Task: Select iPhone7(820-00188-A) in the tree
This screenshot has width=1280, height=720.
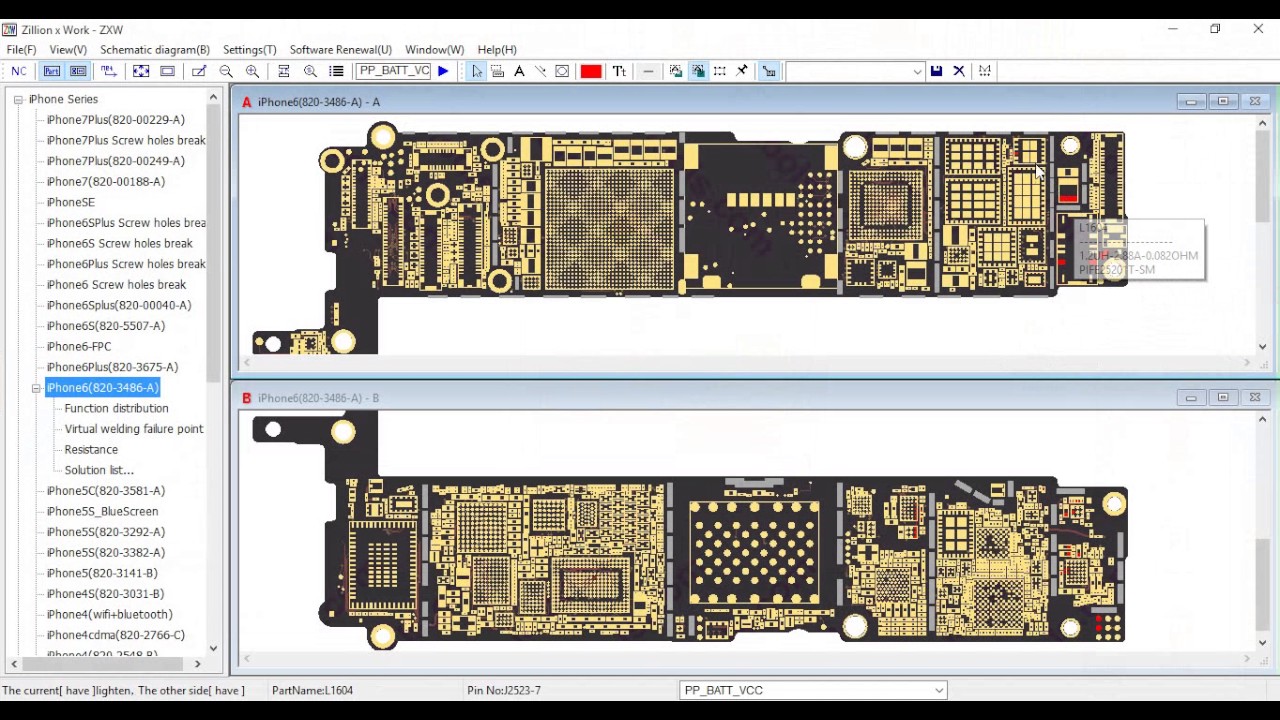Action: click(106, 182)
